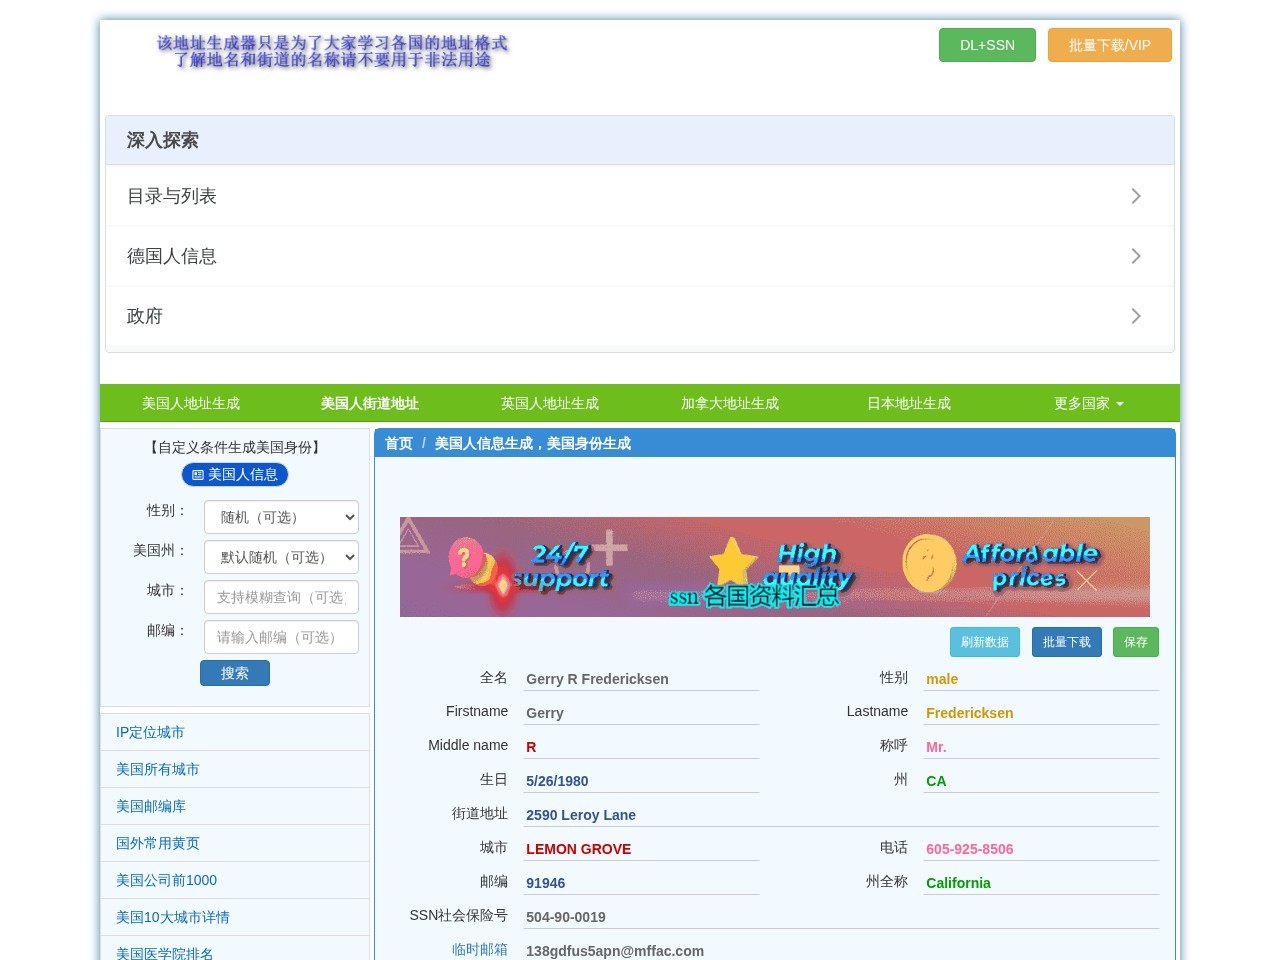Click the 首页 breadcrumb link
Viewport: 1280px width, 960px height.
[x=399, y=443]
